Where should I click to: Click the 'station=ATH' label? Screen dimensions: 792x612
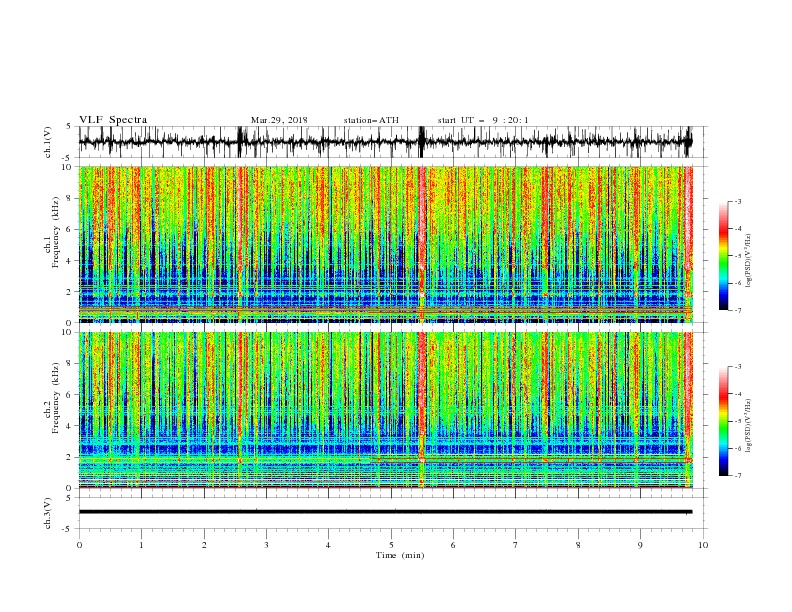coord(371,120)
